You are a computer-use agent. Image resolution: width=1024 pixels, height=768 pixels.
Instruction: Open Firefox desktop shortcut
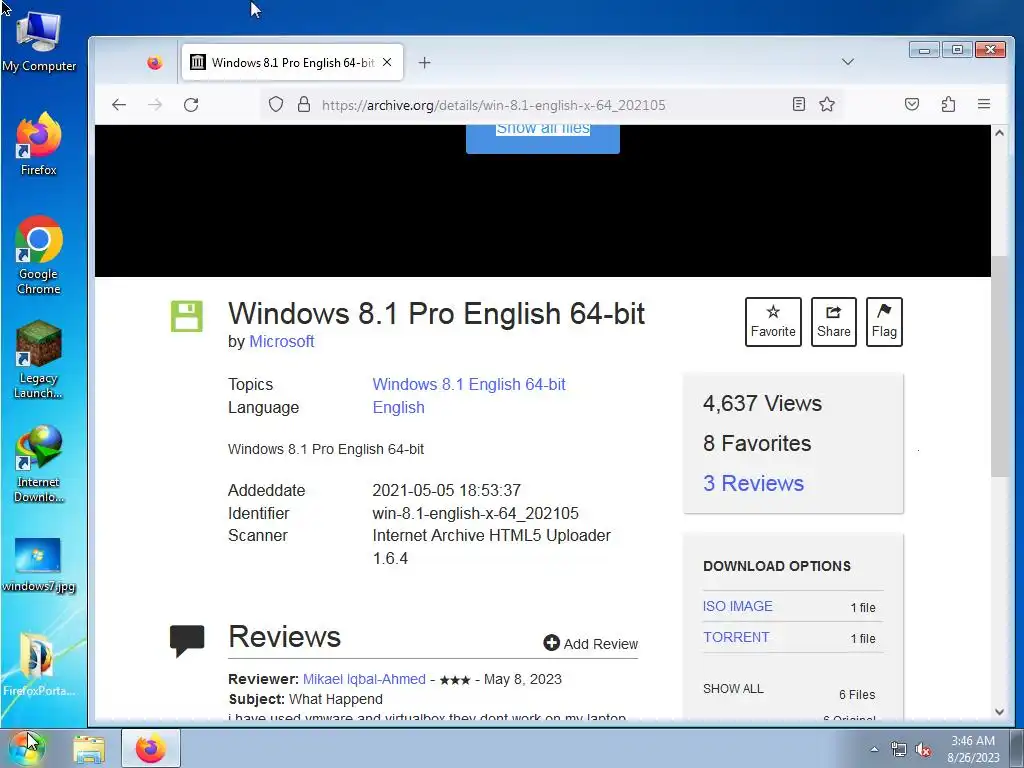click(39, 144)
